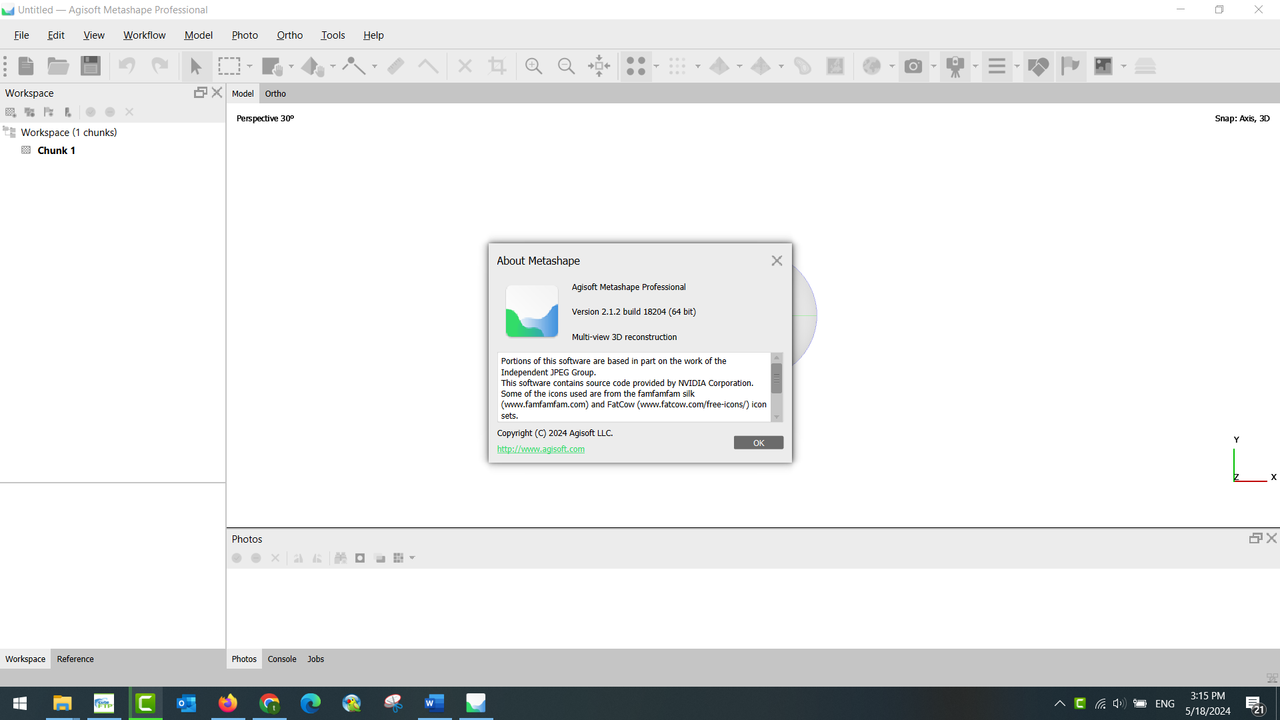Switch to the Jobs tab
Screen dimensions: 1280x720
click(315, 659)
